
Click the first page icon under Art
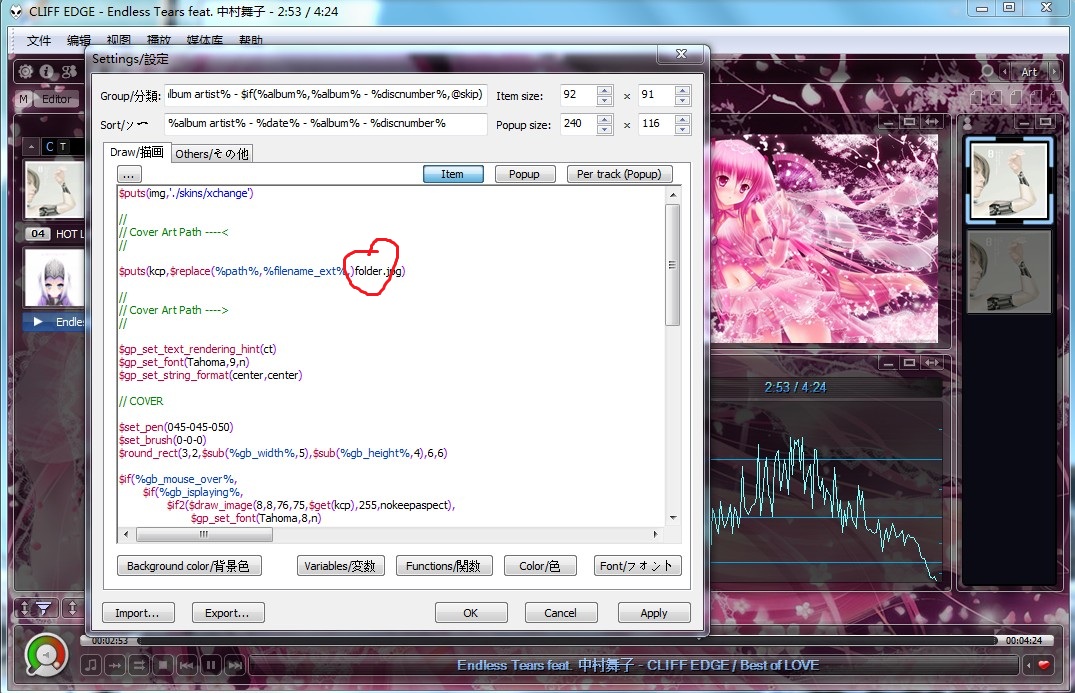click(977, 98)
